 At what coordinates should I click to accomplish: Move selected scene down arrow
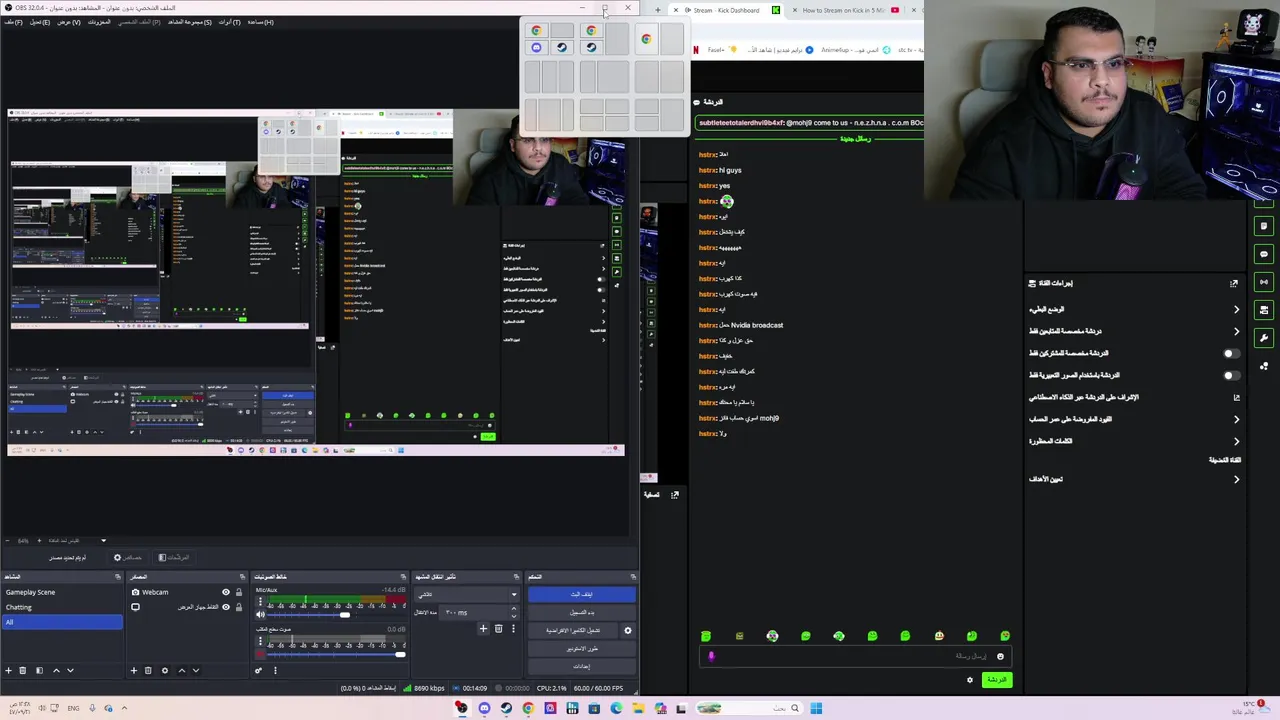[x=70, y=670]
